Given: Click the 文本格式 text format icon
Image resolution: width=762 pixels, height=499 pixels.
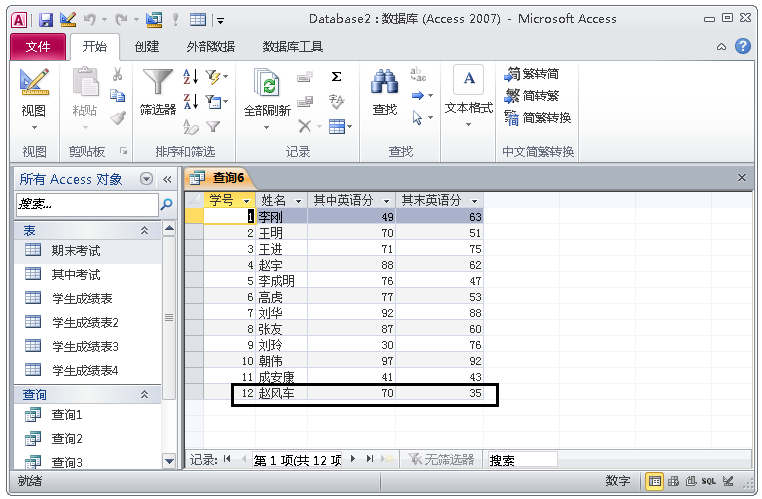Looking at the screenshot, I should tap(468, 79).
